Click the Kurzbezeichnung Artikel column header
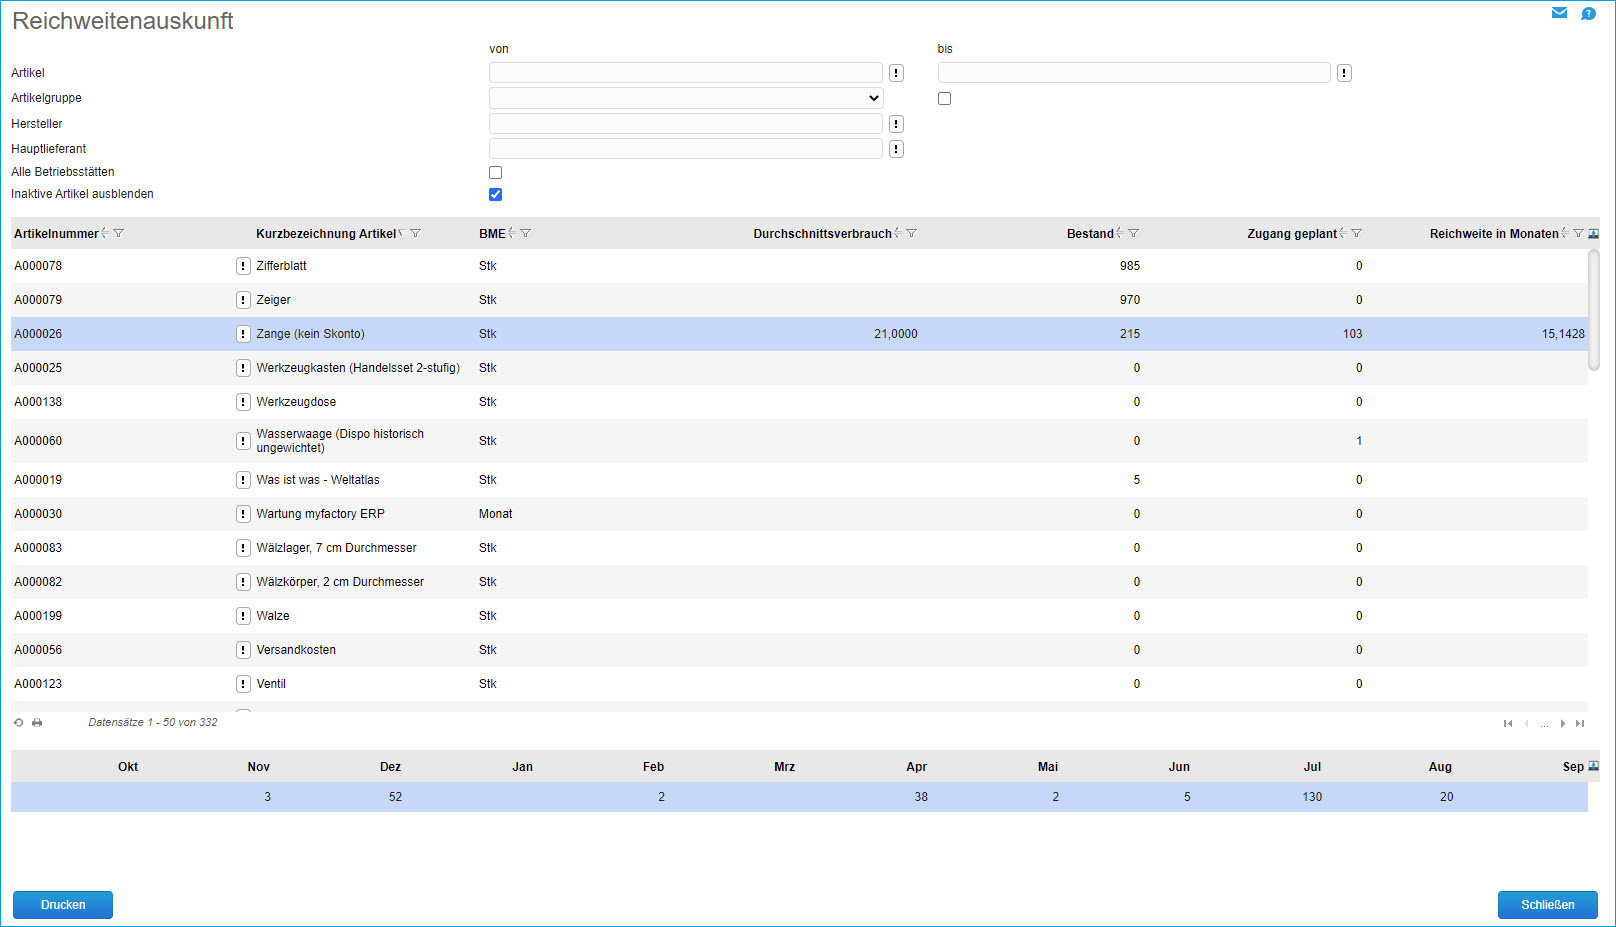The width and height of the screenshot is (1616, 927). (x=325, y=234)
